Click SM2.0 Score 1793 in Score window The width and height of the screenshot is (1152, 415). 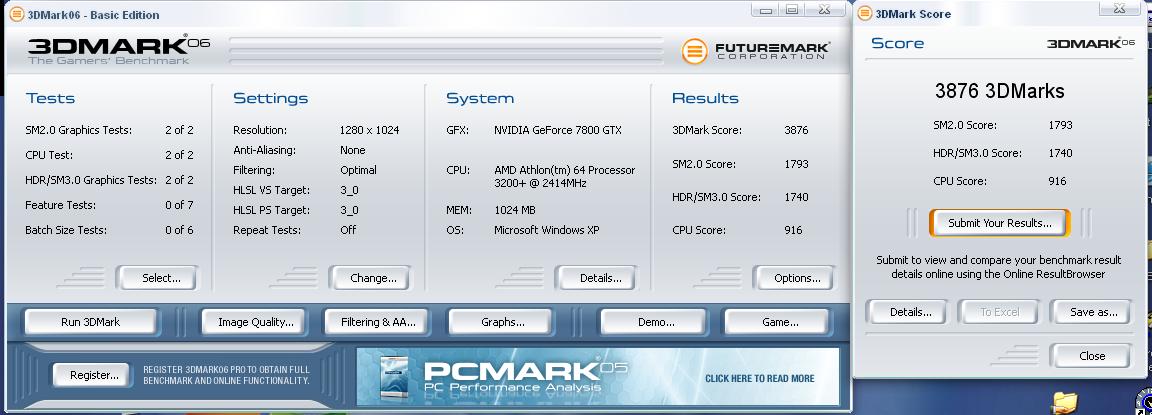tap(1060, 125)
